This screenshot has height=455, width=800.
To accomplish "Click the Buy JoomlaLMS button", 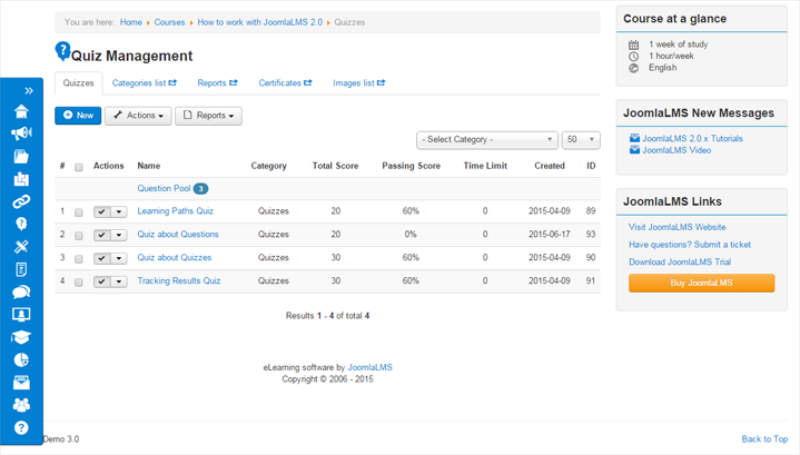I will click(x=702, y=283).
